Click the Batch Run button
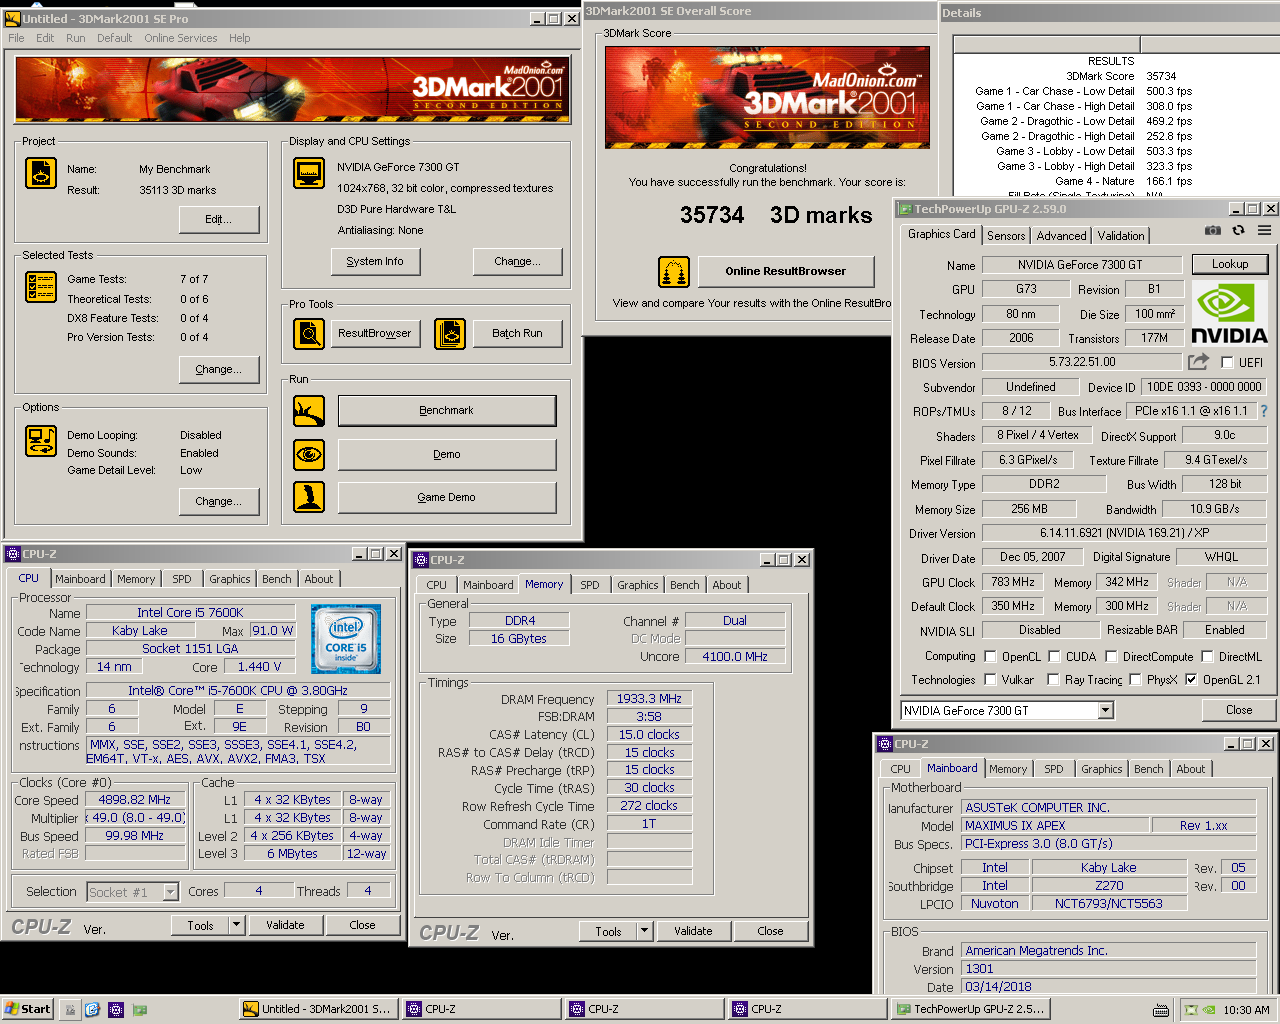Viewport: 1280px width, 1024px height. (x=517, y=333)
